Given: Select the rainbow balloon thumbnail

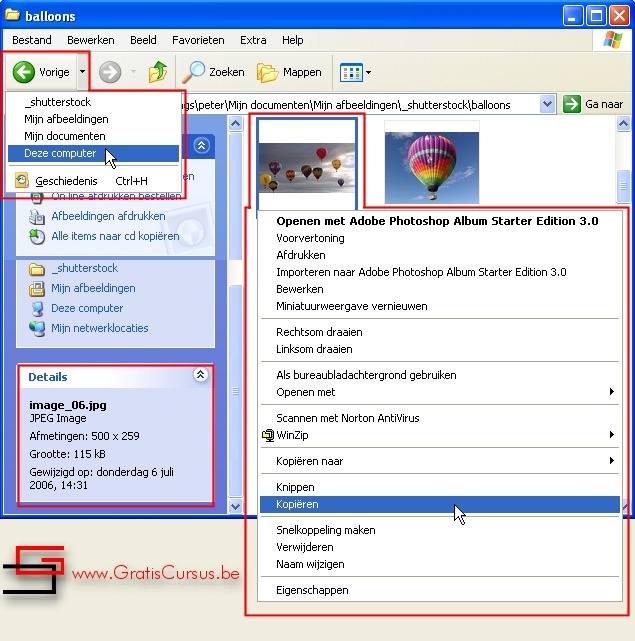Looking at the screenshot, I should tap(432, 168).
